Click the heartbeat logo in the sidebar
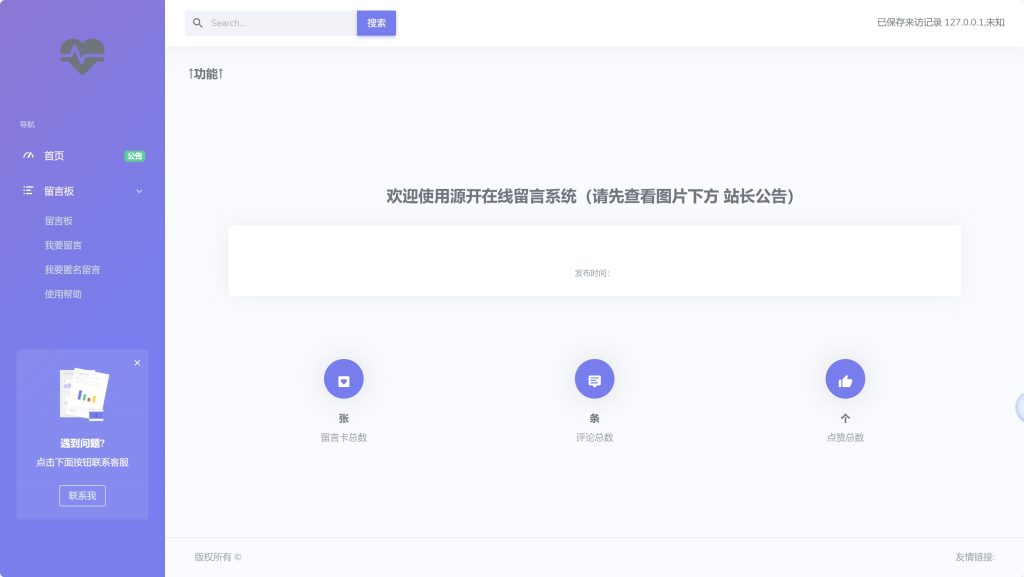 (80, 56)
